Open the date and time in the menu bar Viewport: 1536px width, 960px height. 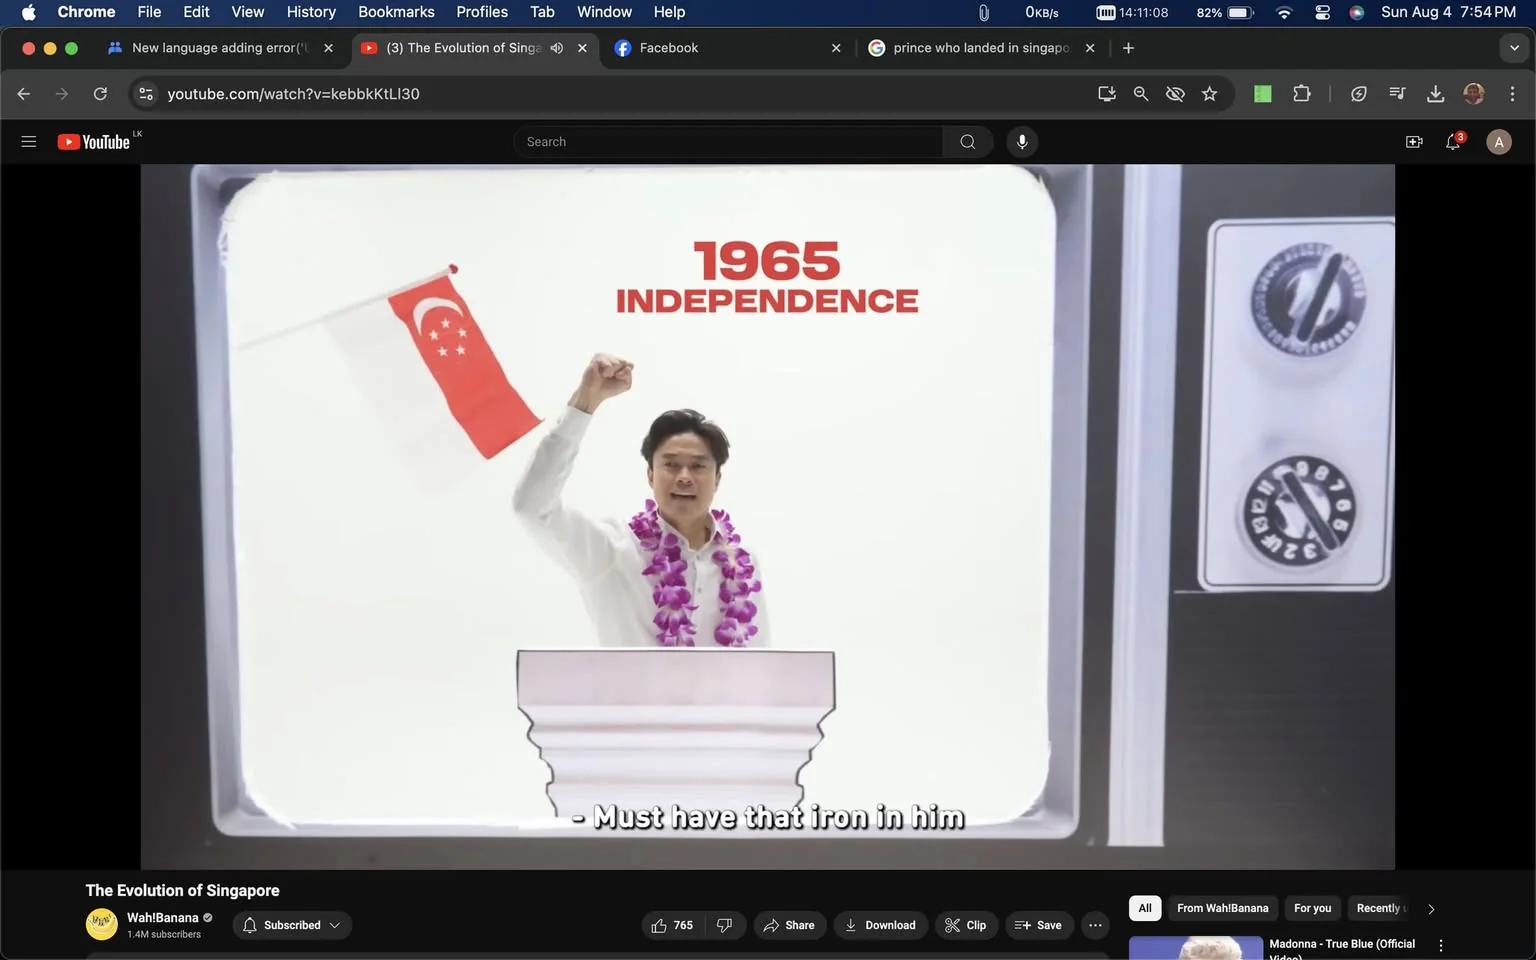click(1448, 12)
